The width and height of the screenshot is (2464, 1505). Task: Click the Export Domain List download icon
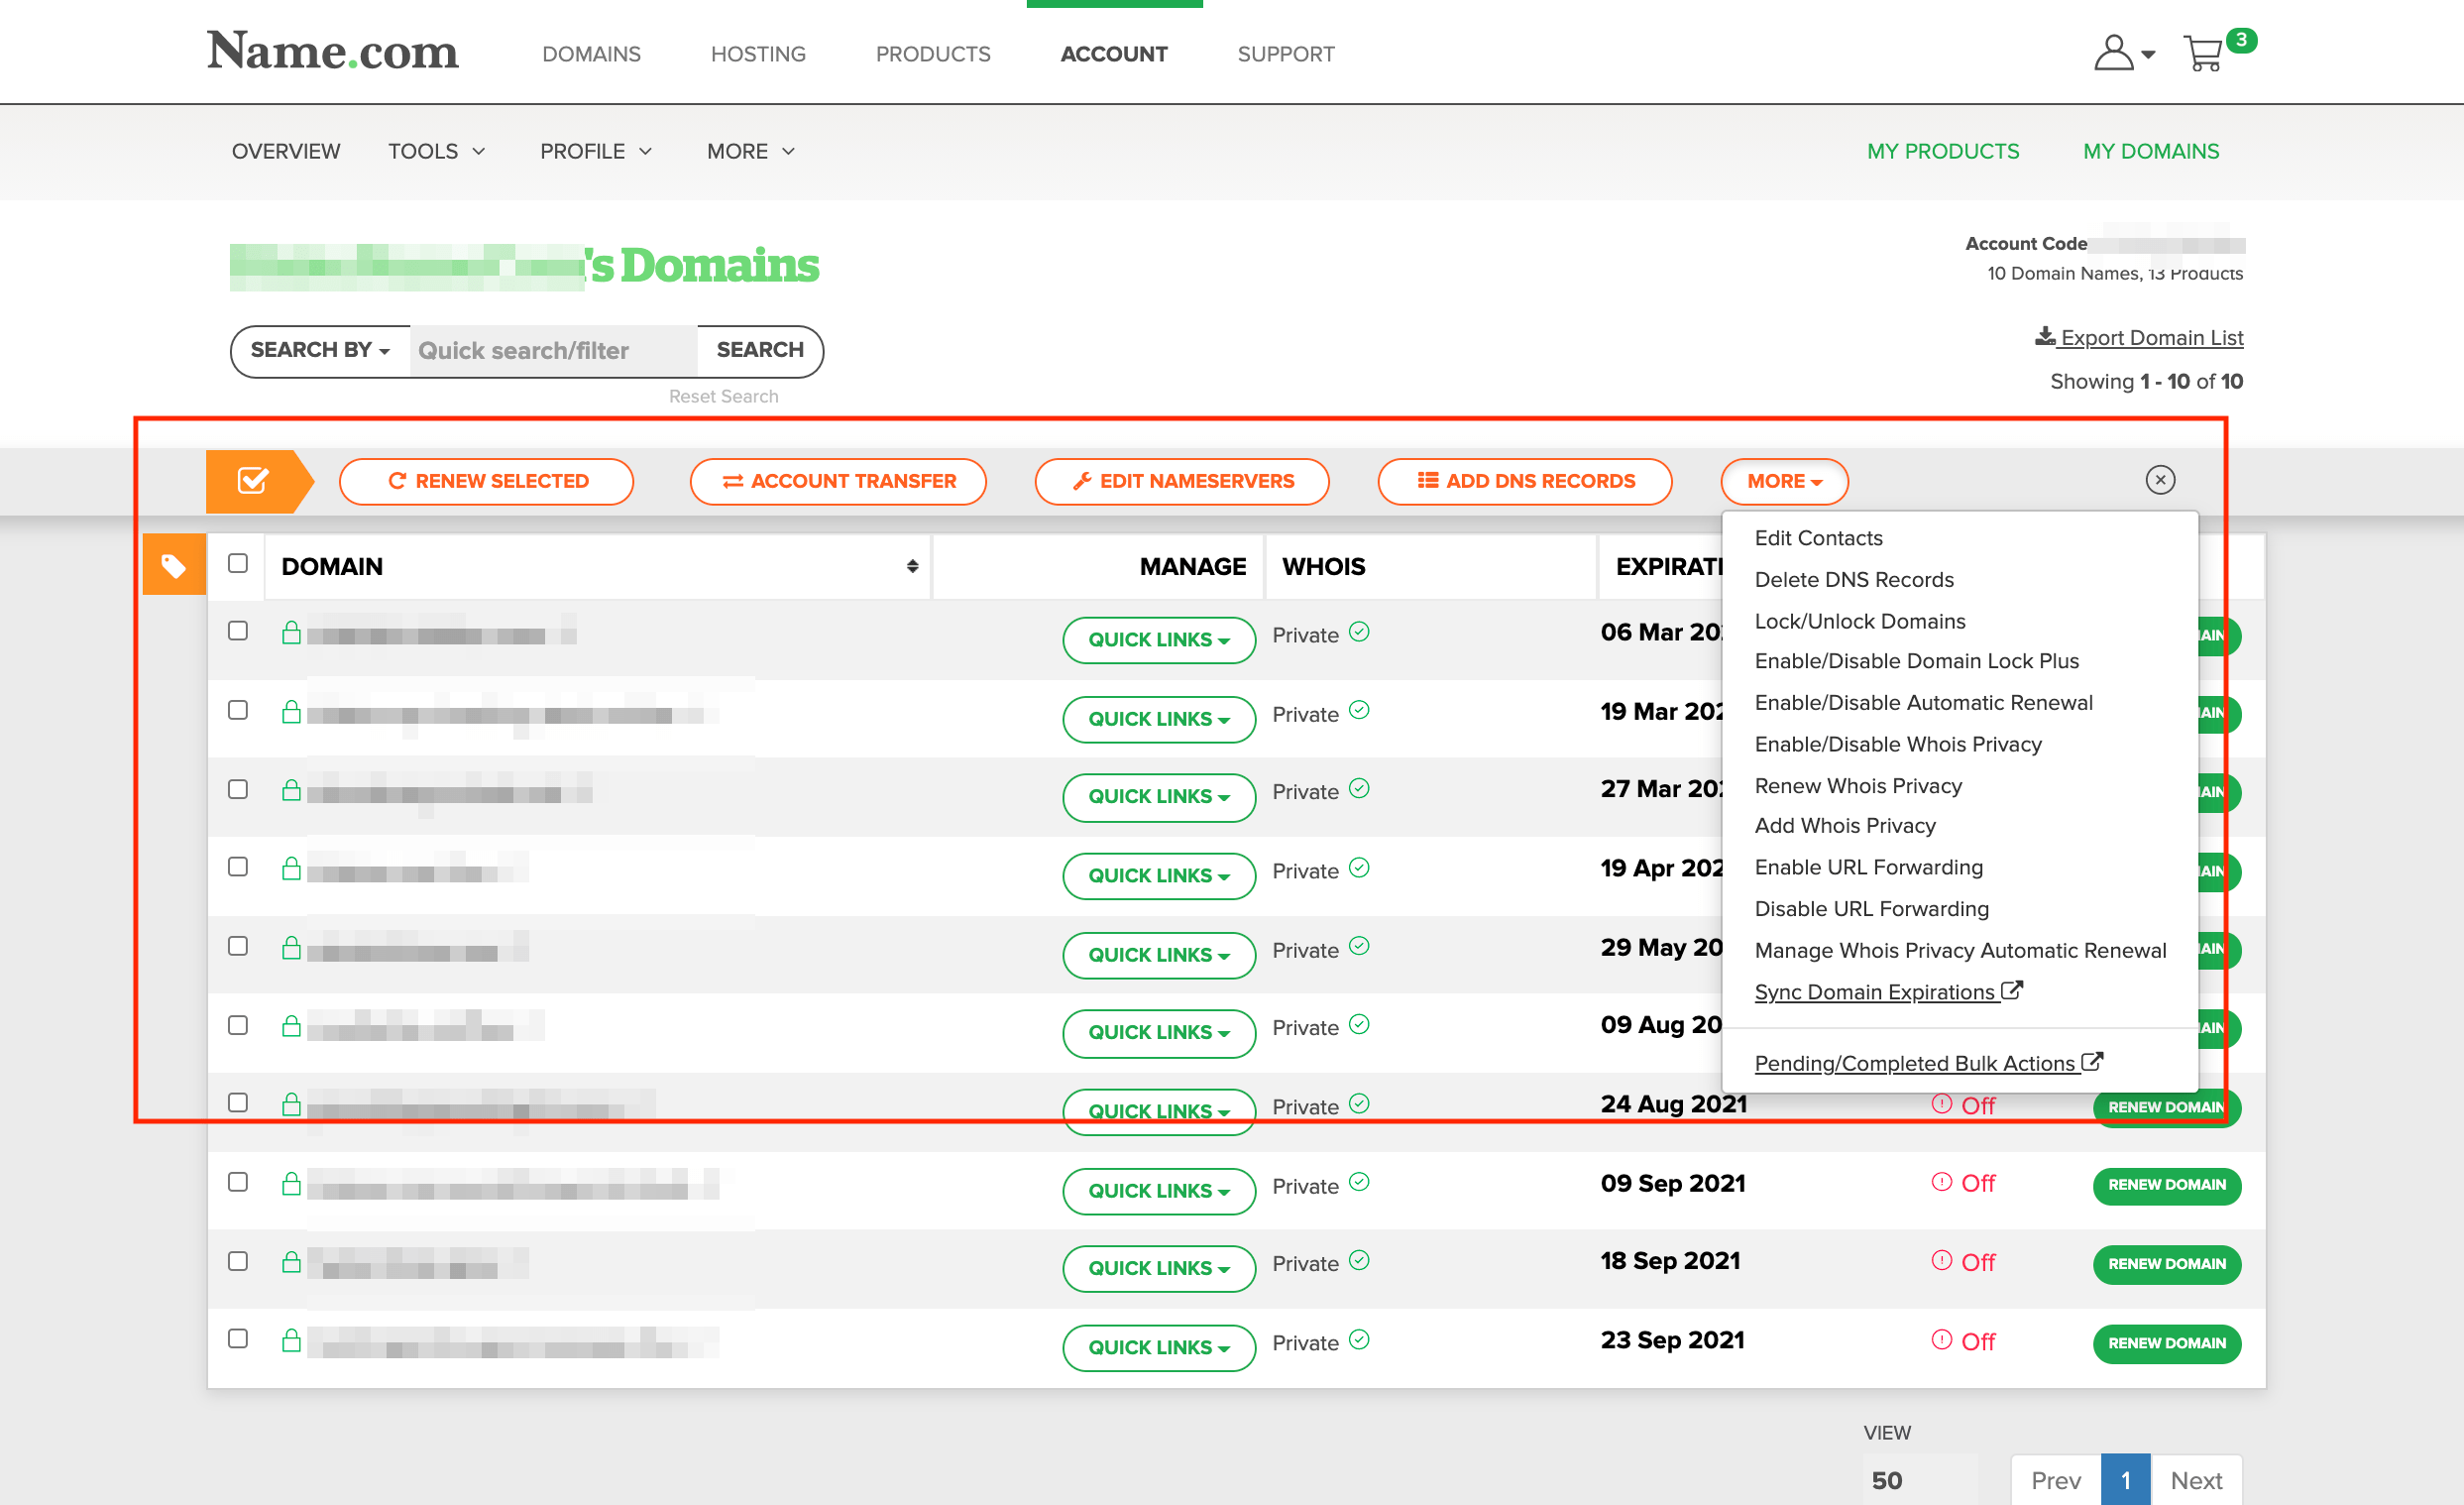click(2045, 337)
